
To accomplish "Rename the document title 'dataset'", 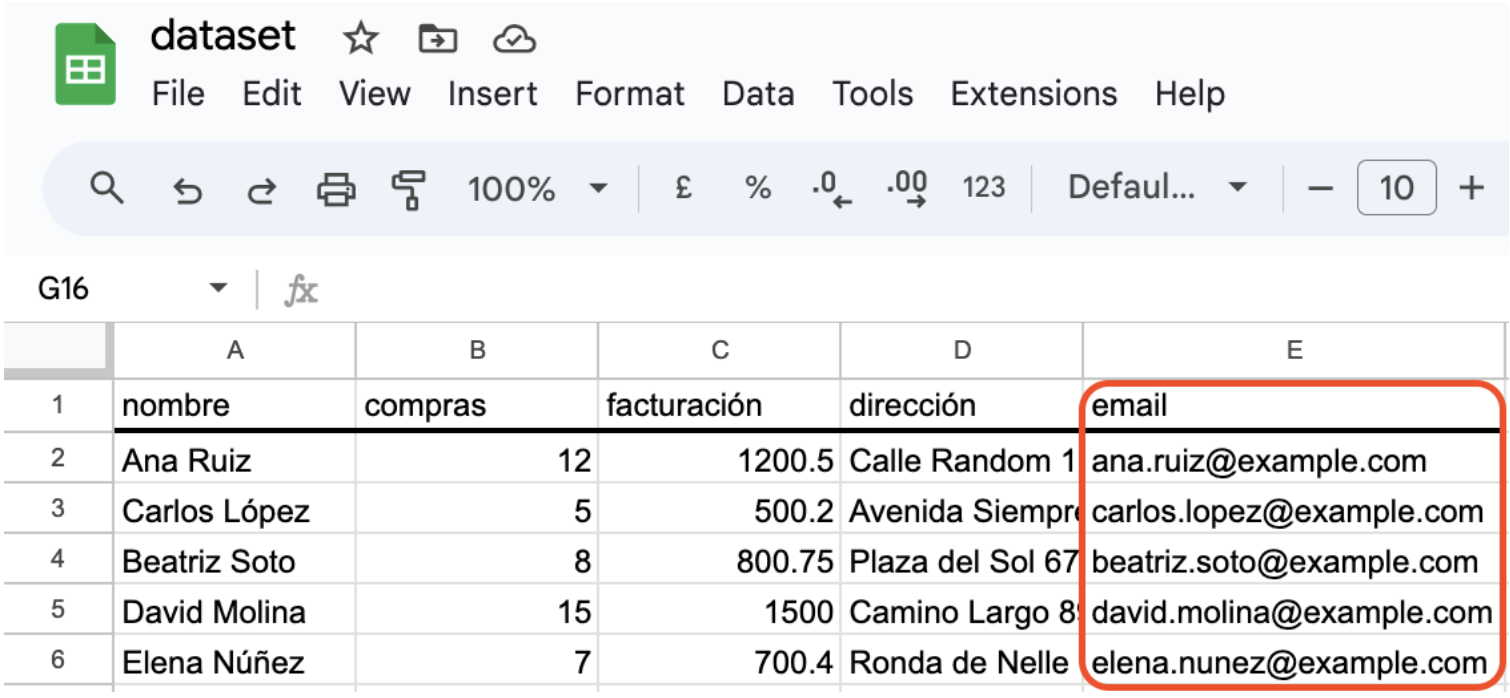I will [223, 37].
